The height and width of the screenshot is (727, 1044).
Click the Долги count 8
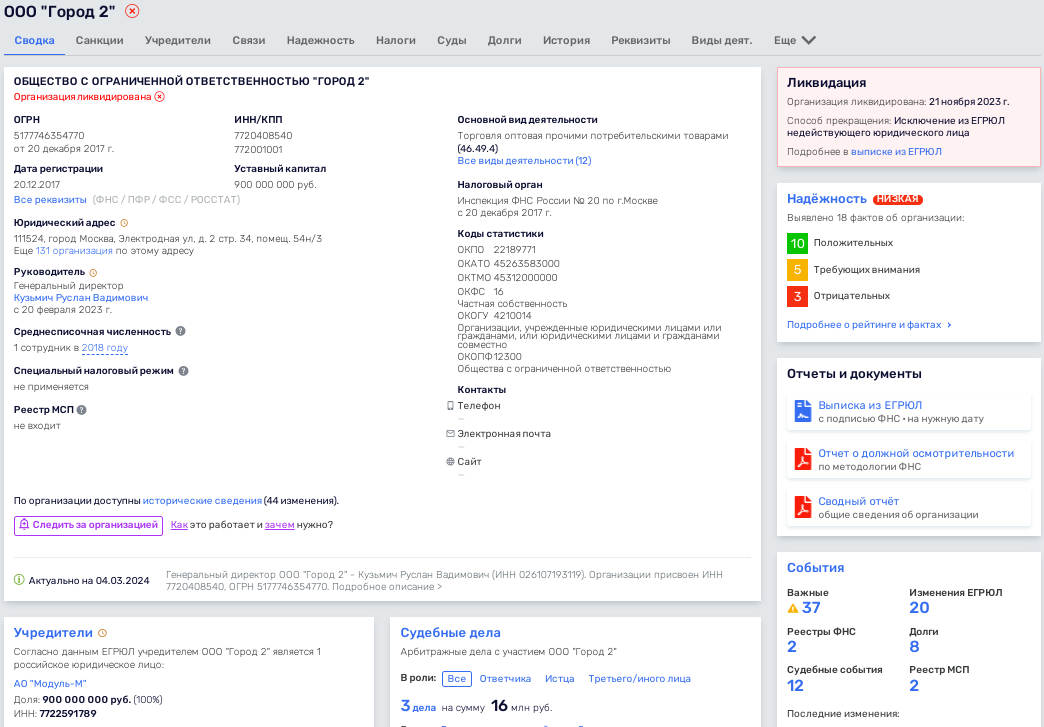point(914,646)
